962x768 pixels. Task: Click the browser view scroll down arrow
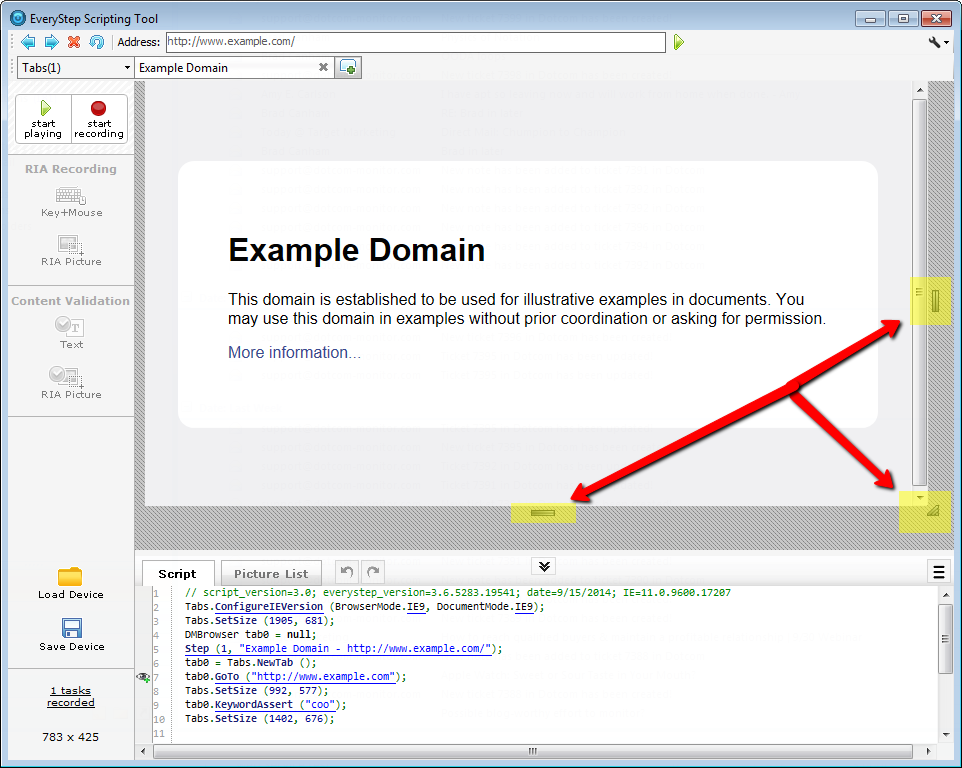[920, 497]
